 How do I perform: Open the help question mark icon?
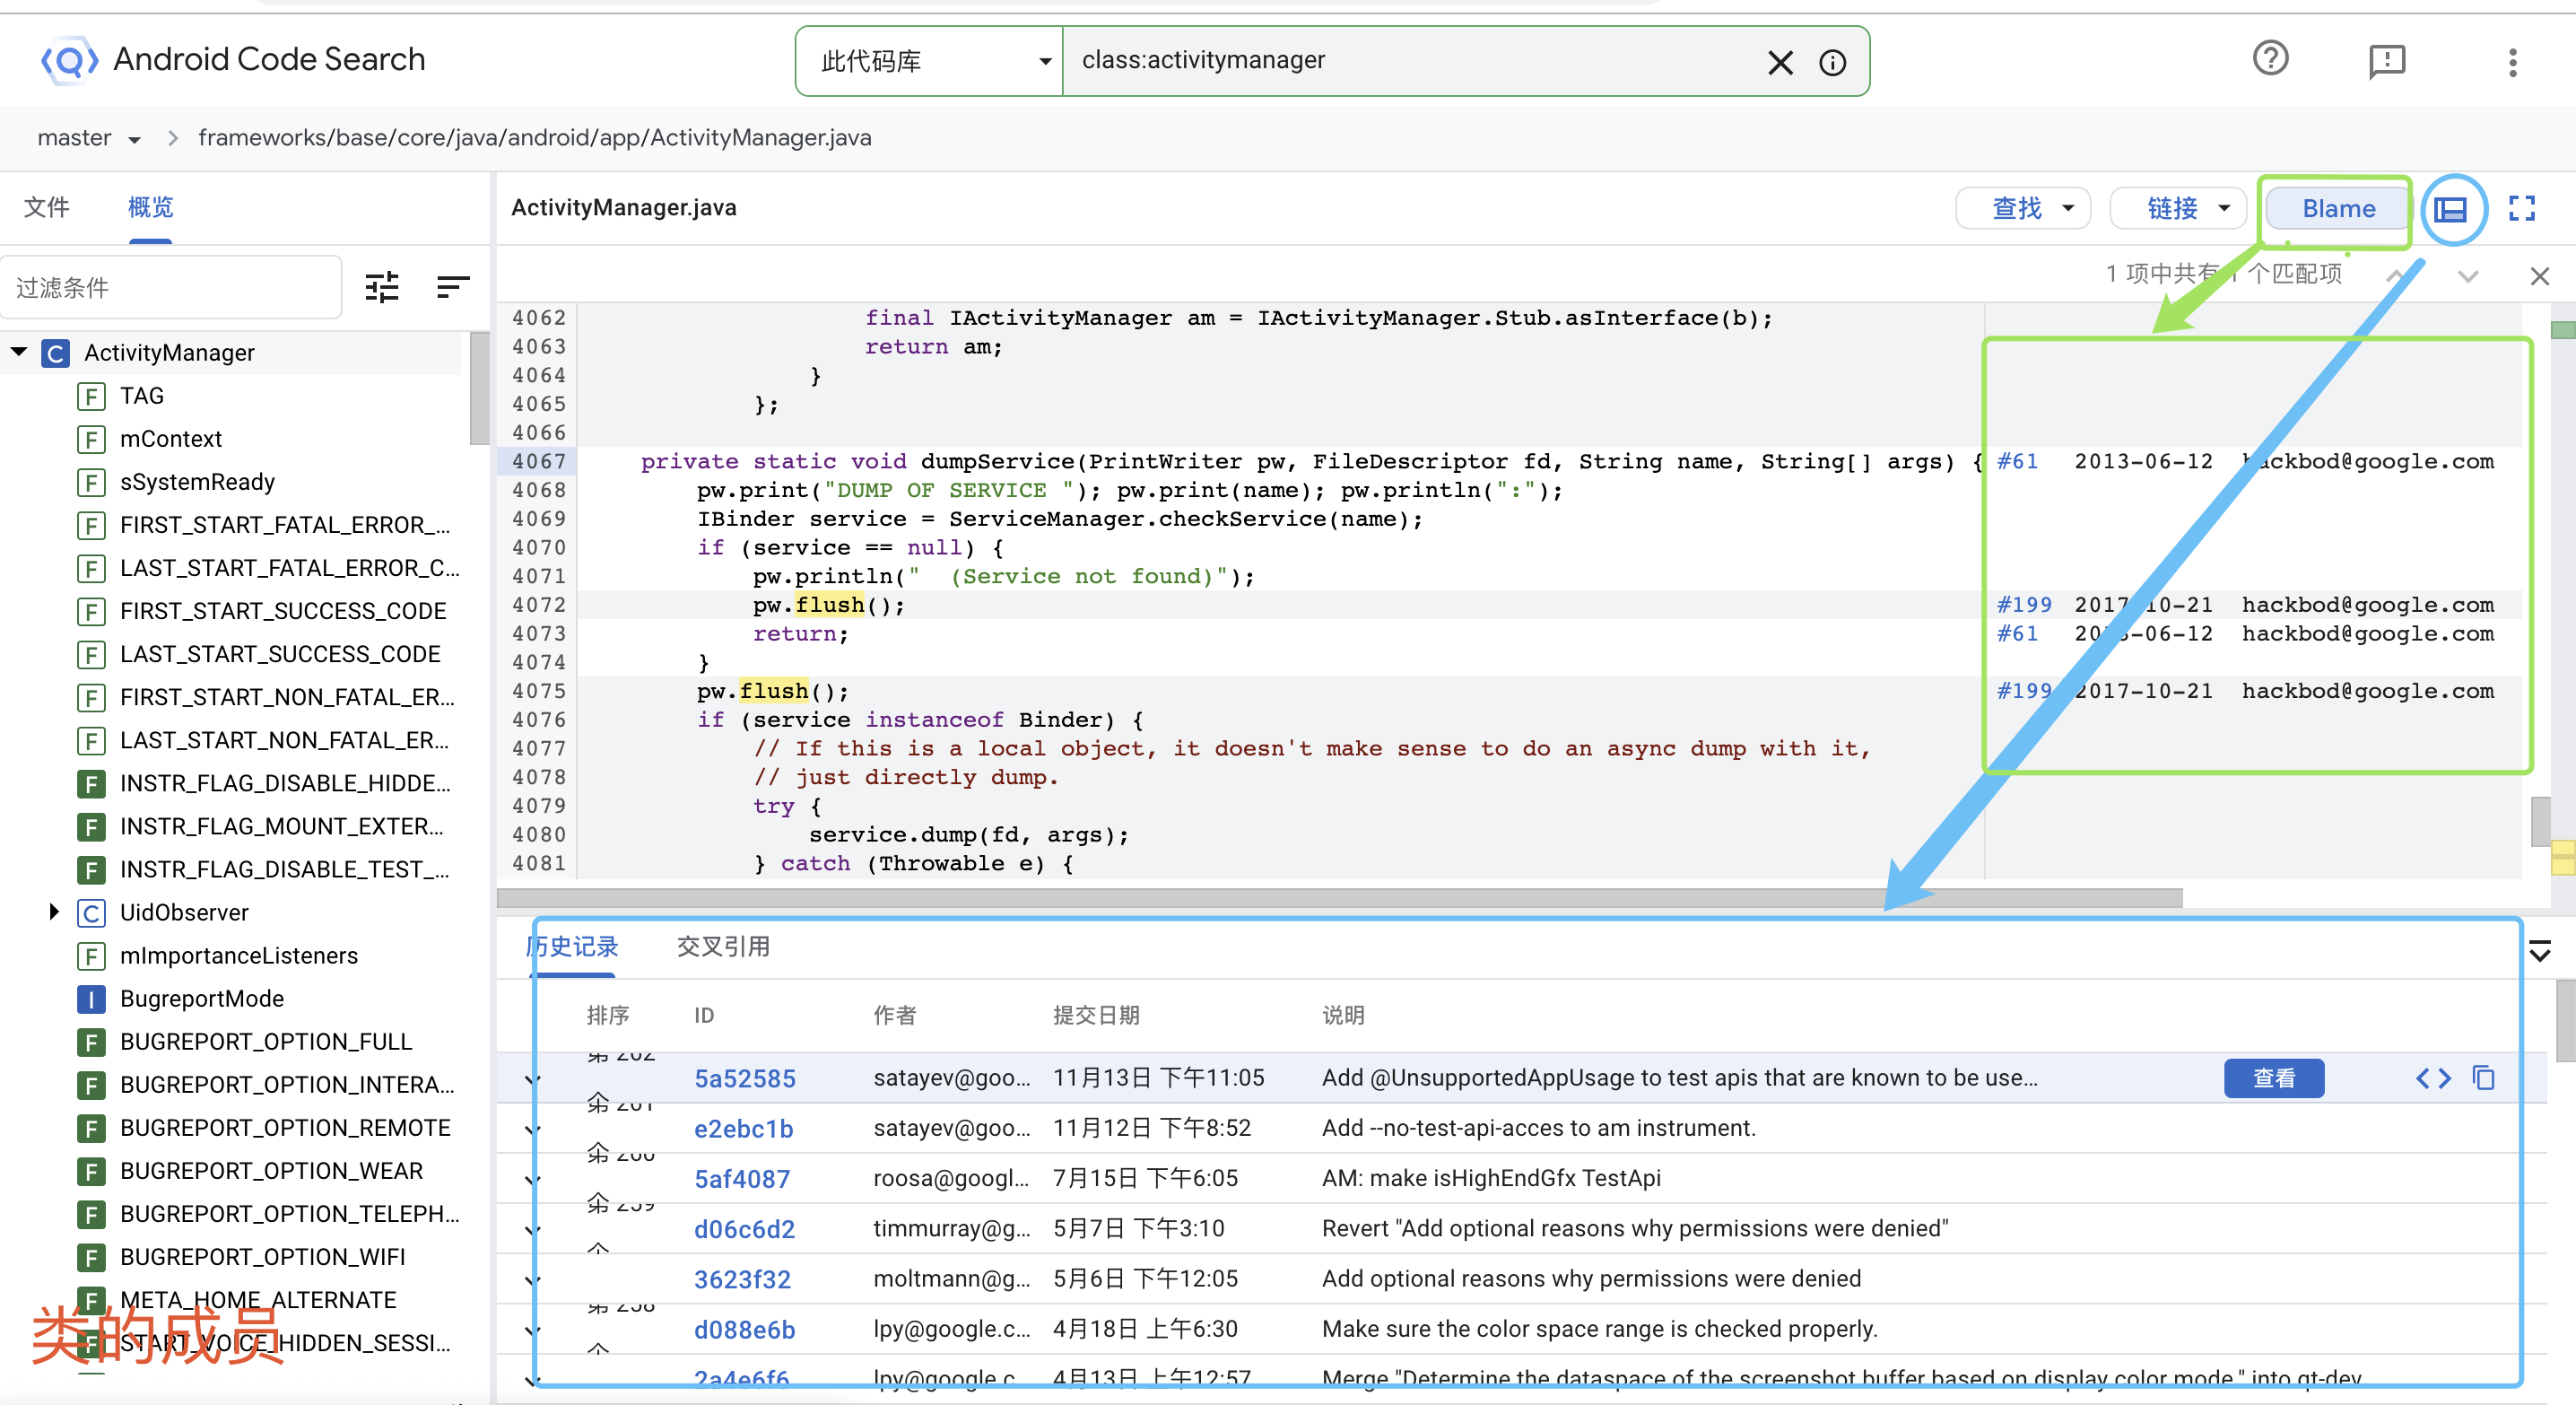[2270, 58]
